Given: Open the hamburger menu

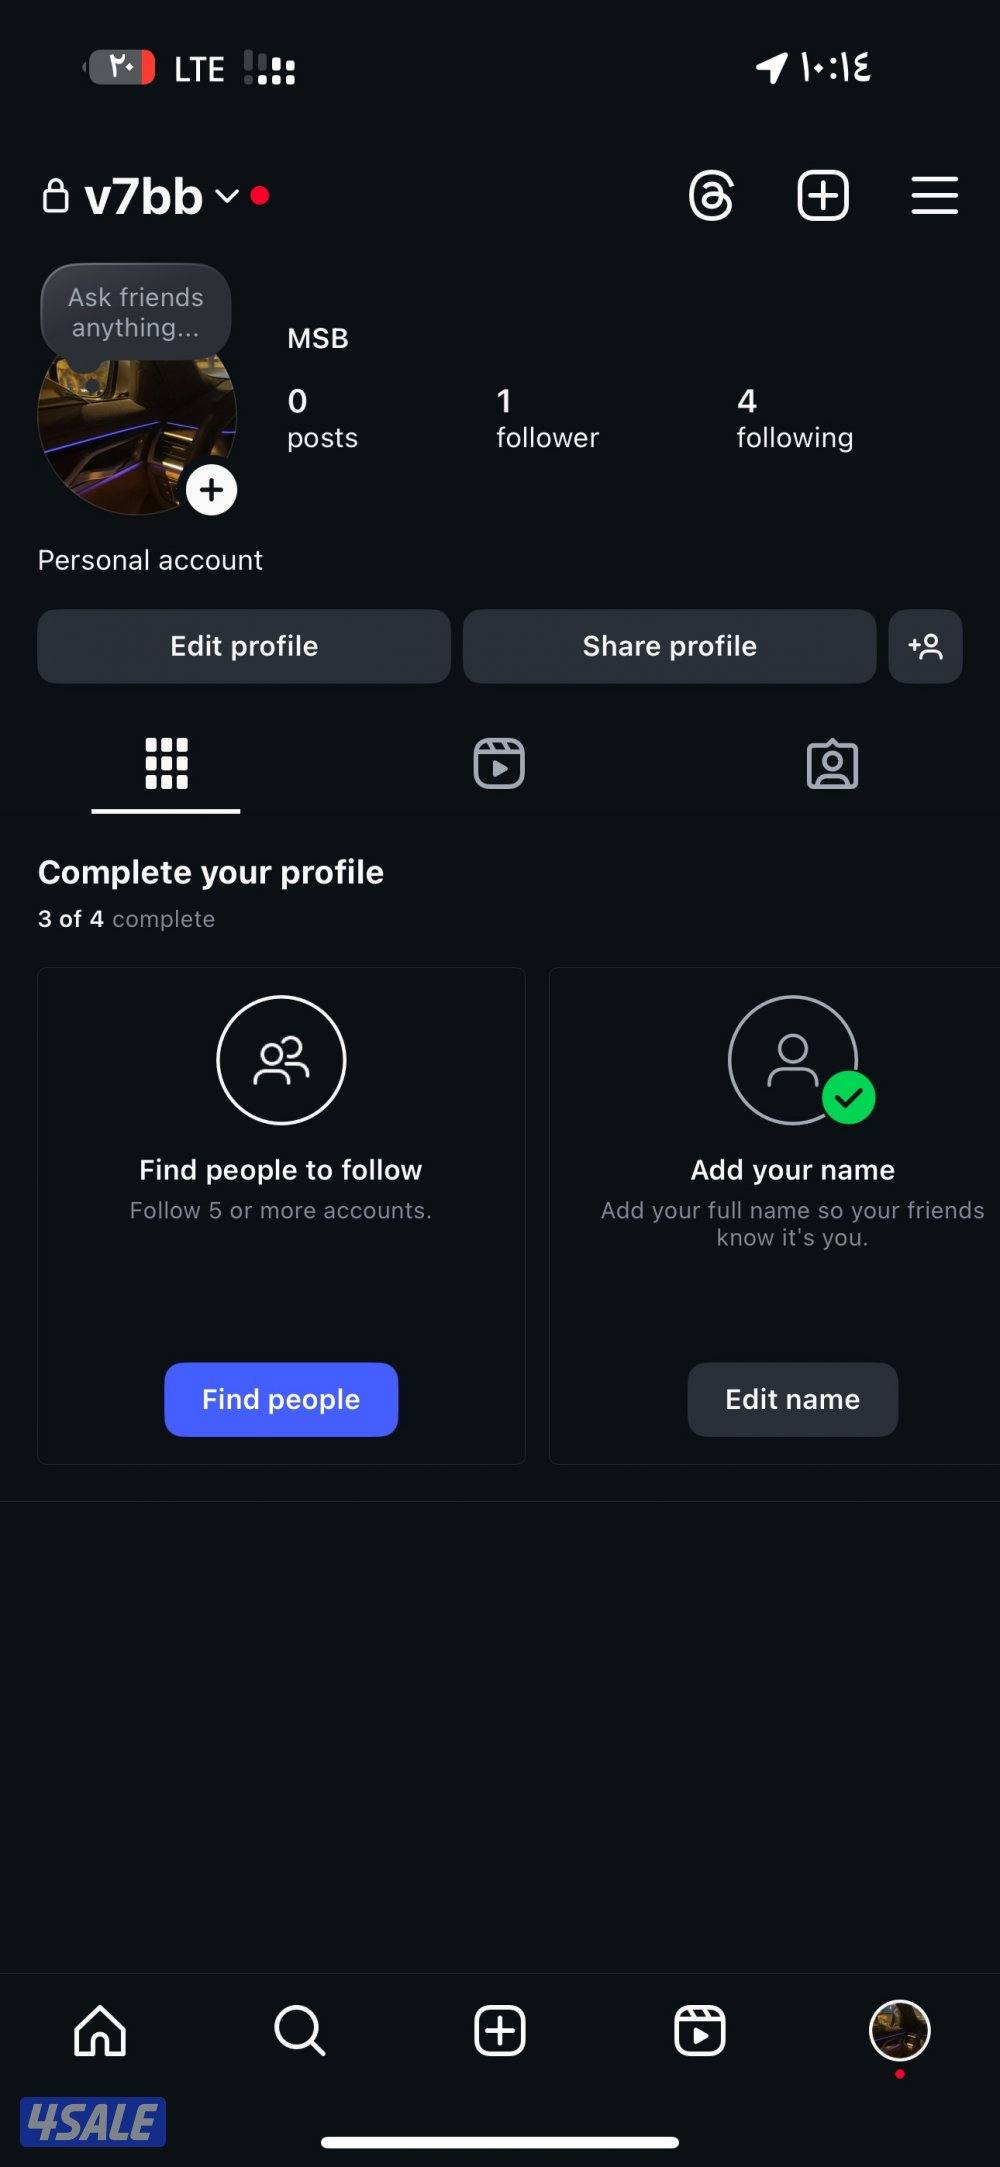Looking at the screenshot, I should (935, 195).
